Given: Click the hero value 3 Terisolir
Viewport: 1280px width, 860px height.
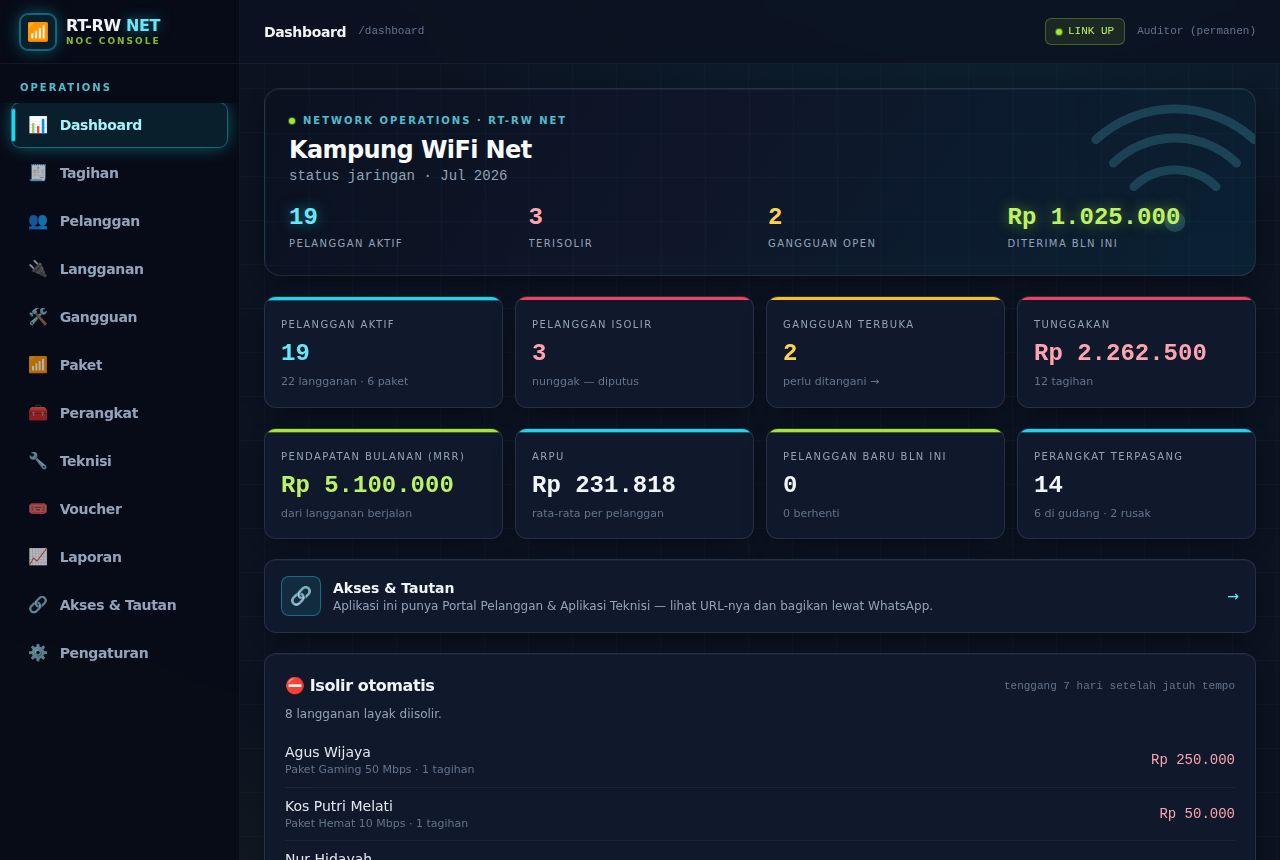Looking at the screenshot, I should coord(535,217).
